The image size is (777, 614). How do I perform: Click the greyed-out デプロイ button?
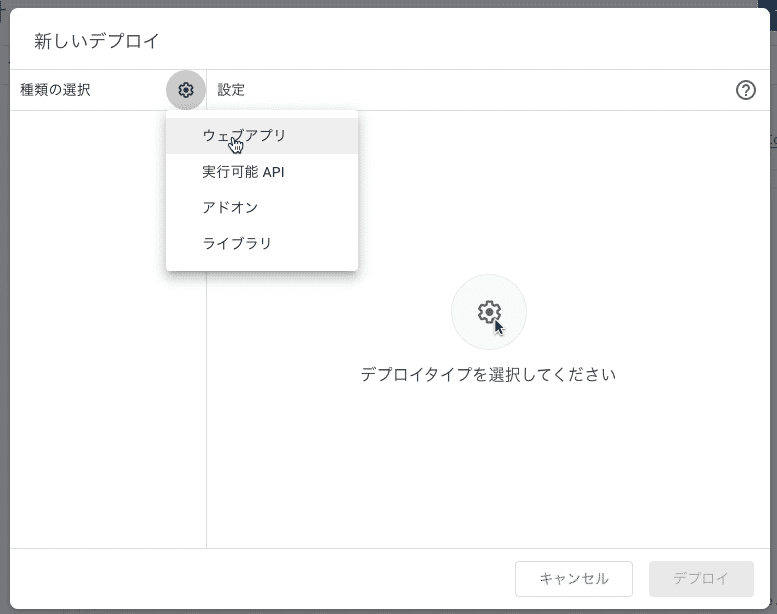[701, 578]
